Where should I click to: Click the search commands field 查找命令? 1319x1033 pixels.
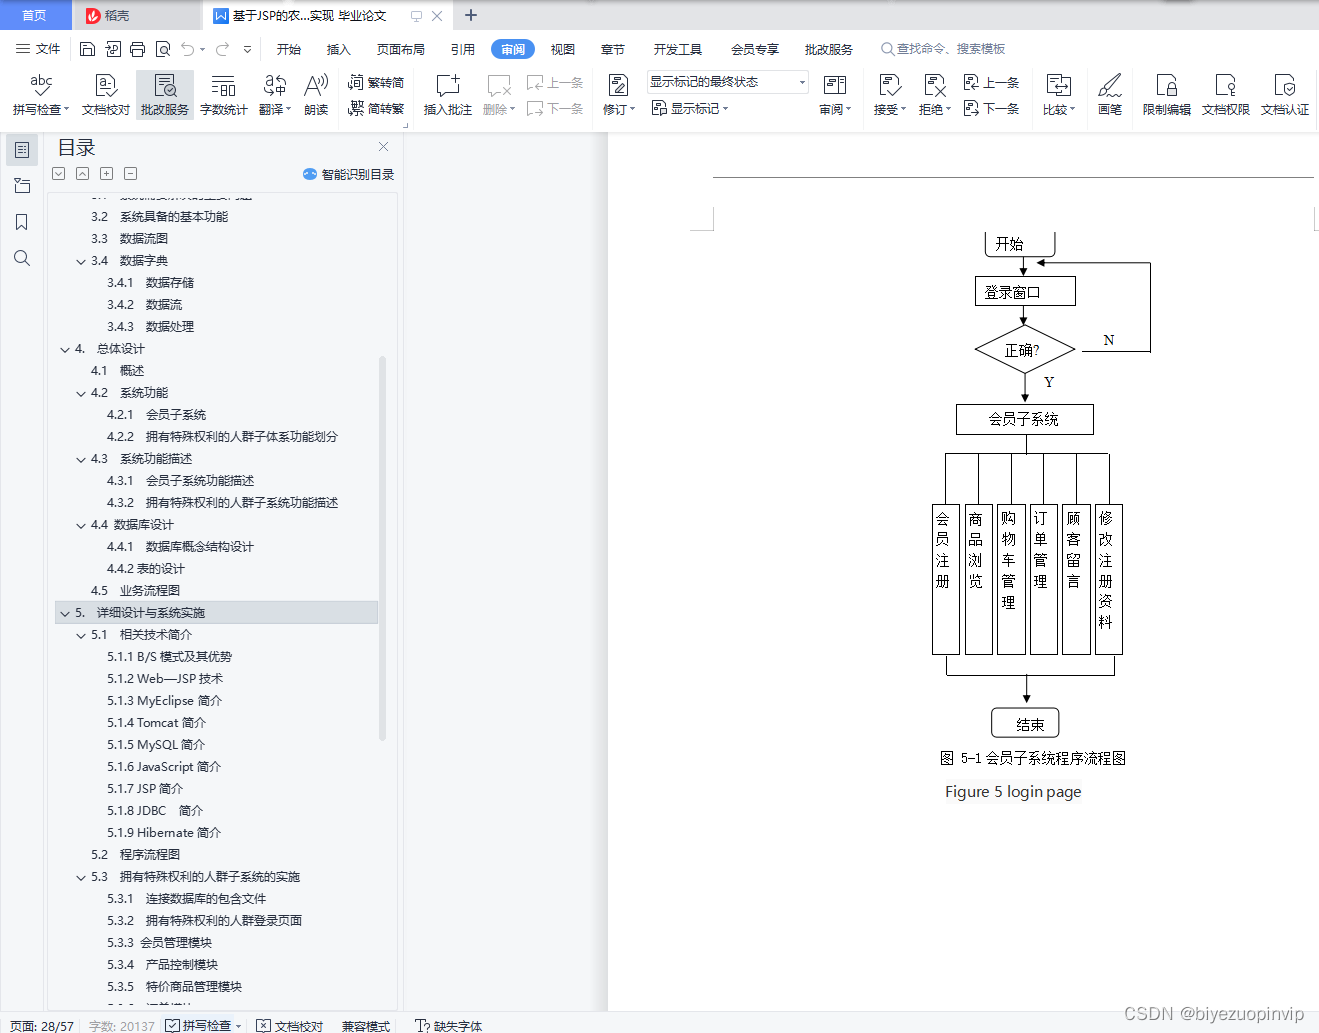tap(943, 49)
